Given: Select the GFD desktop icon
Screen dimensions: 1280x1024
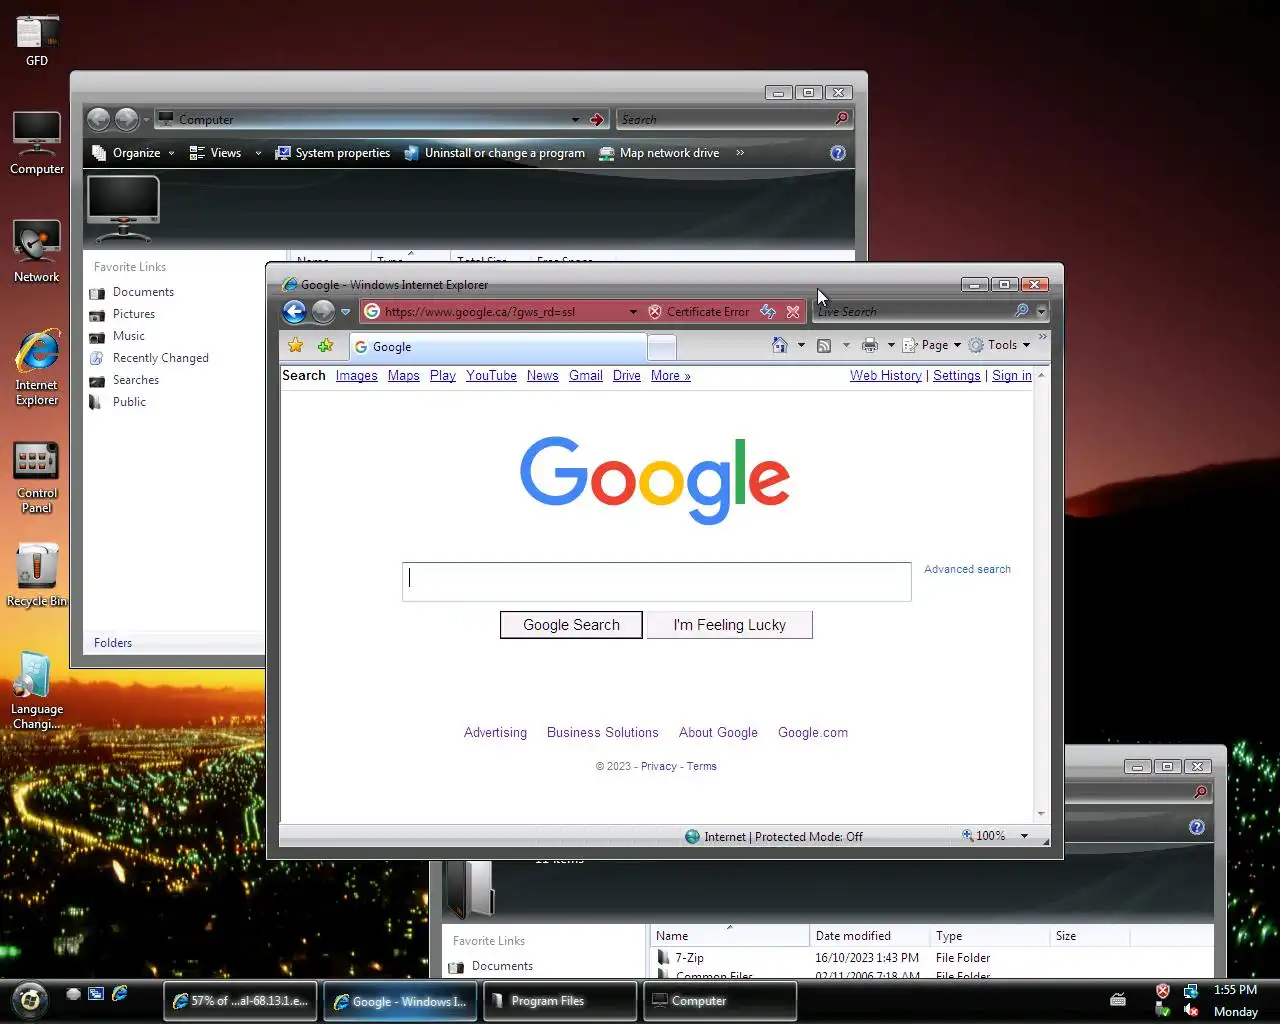Looking at the screenshot, I should [x=37, y=42].
